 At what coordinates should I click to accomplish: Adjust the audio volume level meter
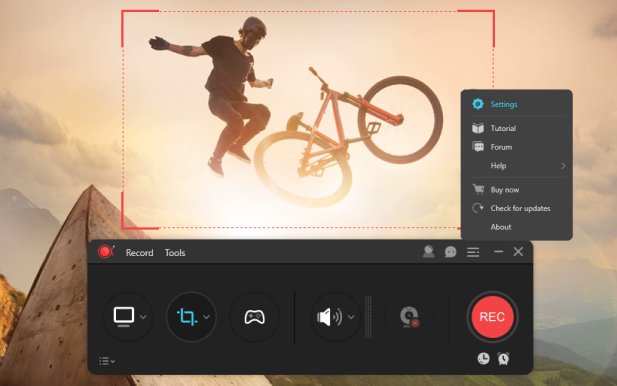(x=368, y=317)
